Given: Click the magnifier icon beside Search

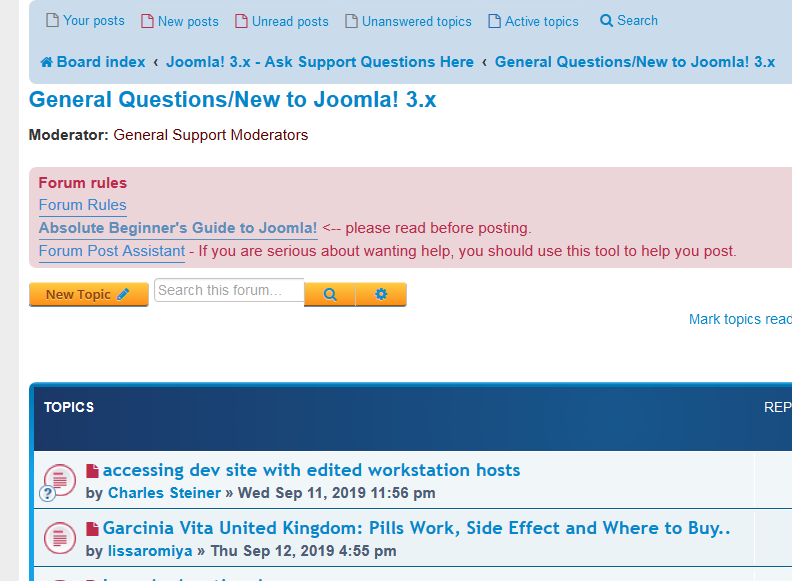Looking at the screenshot, I should [606, 21].
